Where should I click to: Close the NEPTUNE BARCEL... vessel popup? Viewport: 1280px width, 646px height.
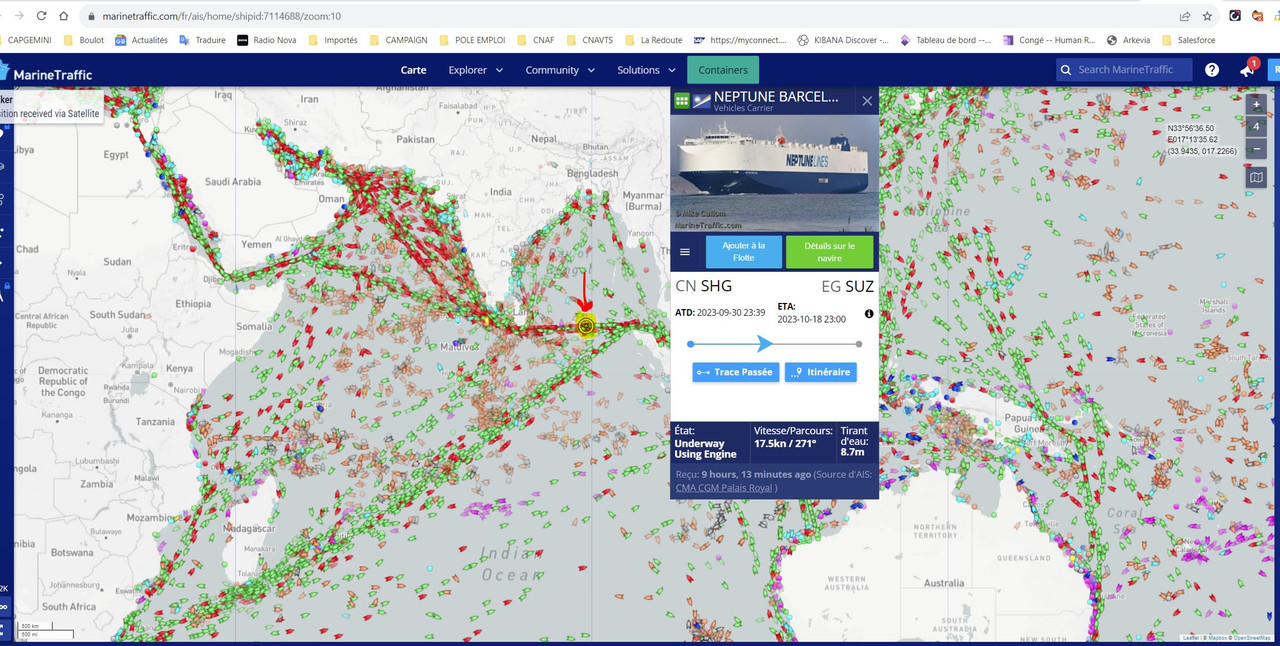tap(867, 100)
